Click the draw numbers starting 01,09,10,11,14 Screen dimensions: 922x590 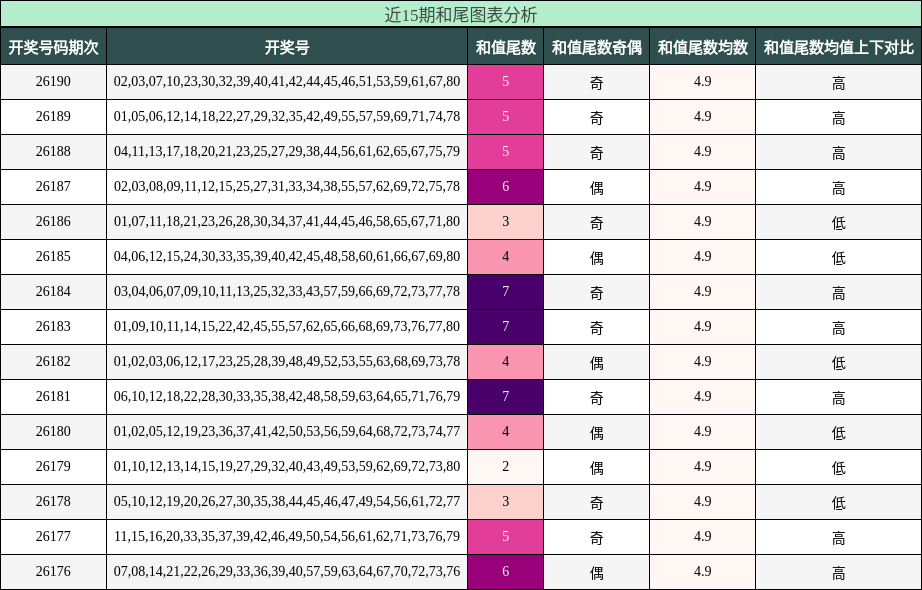click(287, 326)
